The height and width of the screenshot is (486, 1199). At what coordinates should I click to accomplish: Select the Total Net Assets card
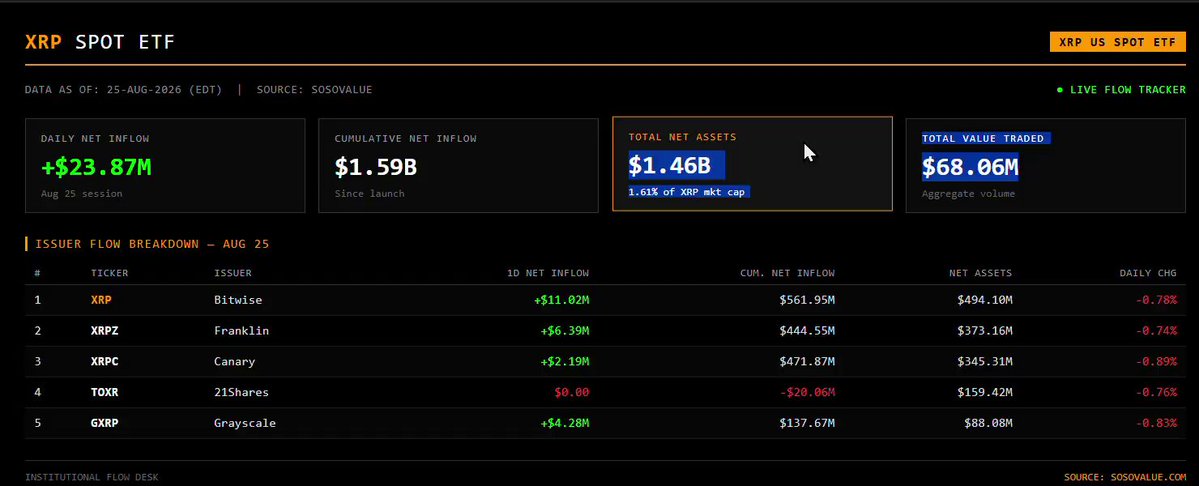coord(752,164)
